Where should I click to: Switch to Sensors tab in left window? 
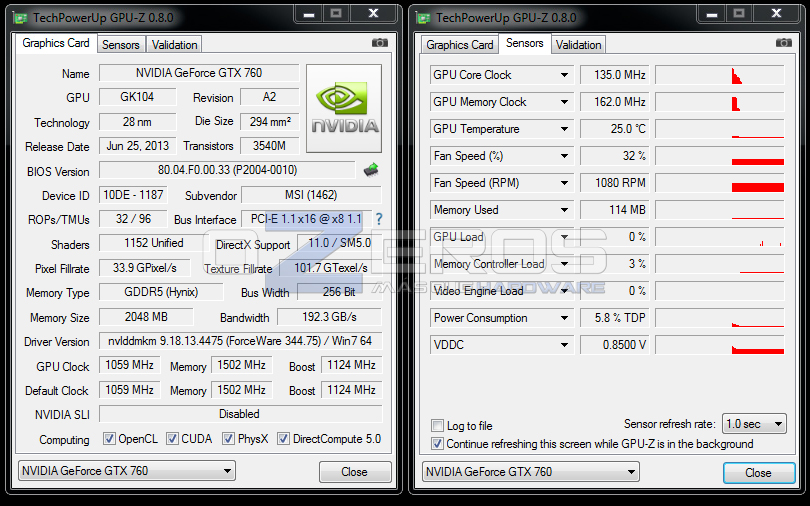pos(121,45)
